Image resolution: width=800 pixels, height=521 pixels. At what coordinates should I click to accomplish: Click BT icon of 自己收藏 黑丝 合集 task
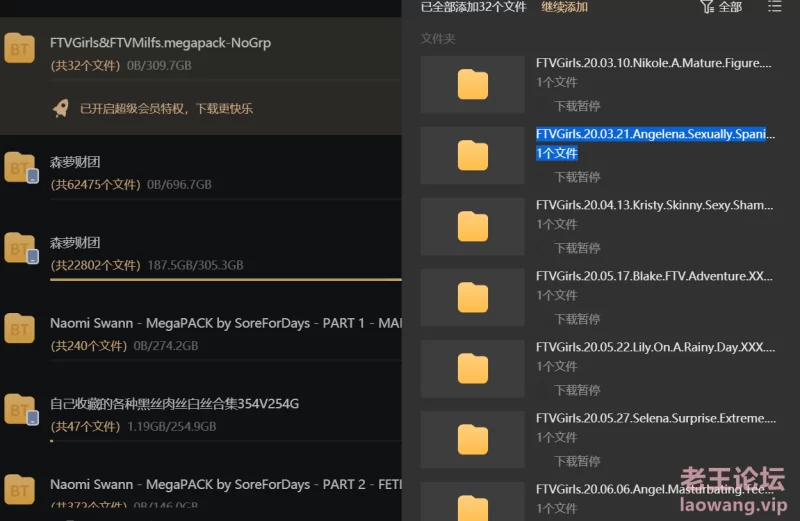[x=20, y=409]
